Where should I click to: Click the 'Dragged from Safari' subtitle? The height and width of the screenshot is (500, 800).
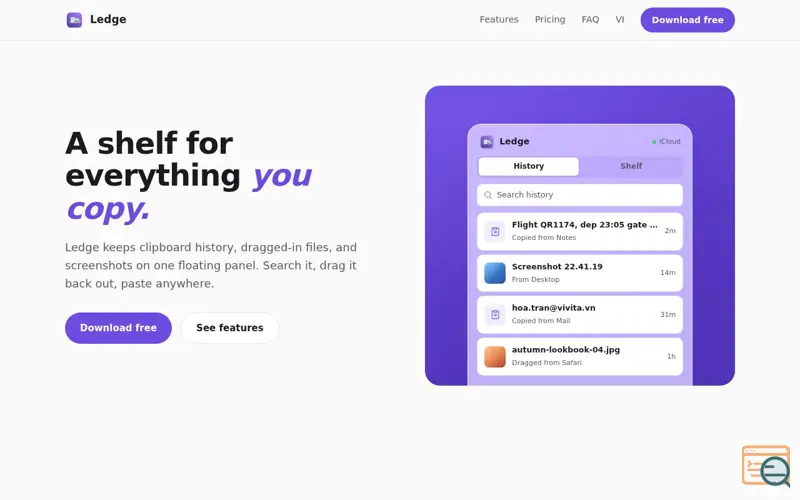(546, 363)
